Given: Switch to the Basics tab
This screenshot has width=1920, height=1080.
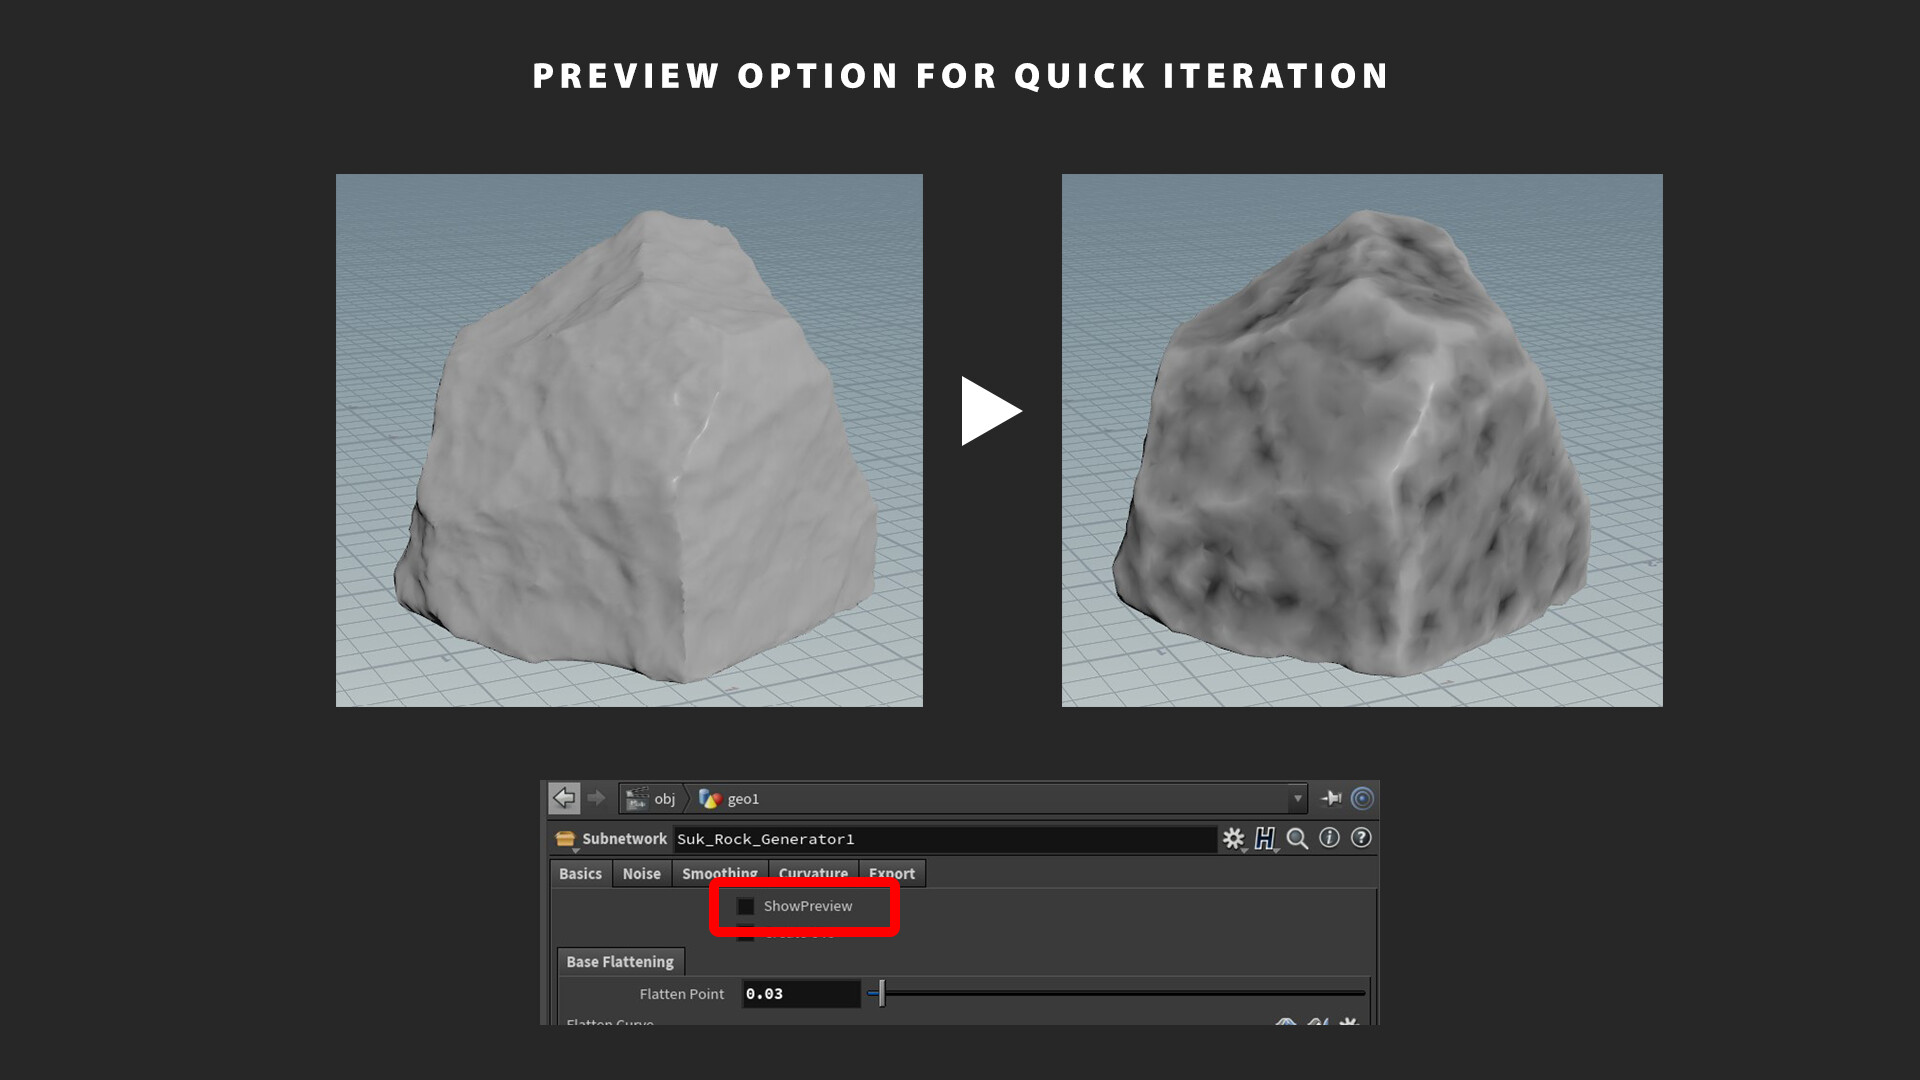Looking at the screenshot, I should click(x=580, y=874).
